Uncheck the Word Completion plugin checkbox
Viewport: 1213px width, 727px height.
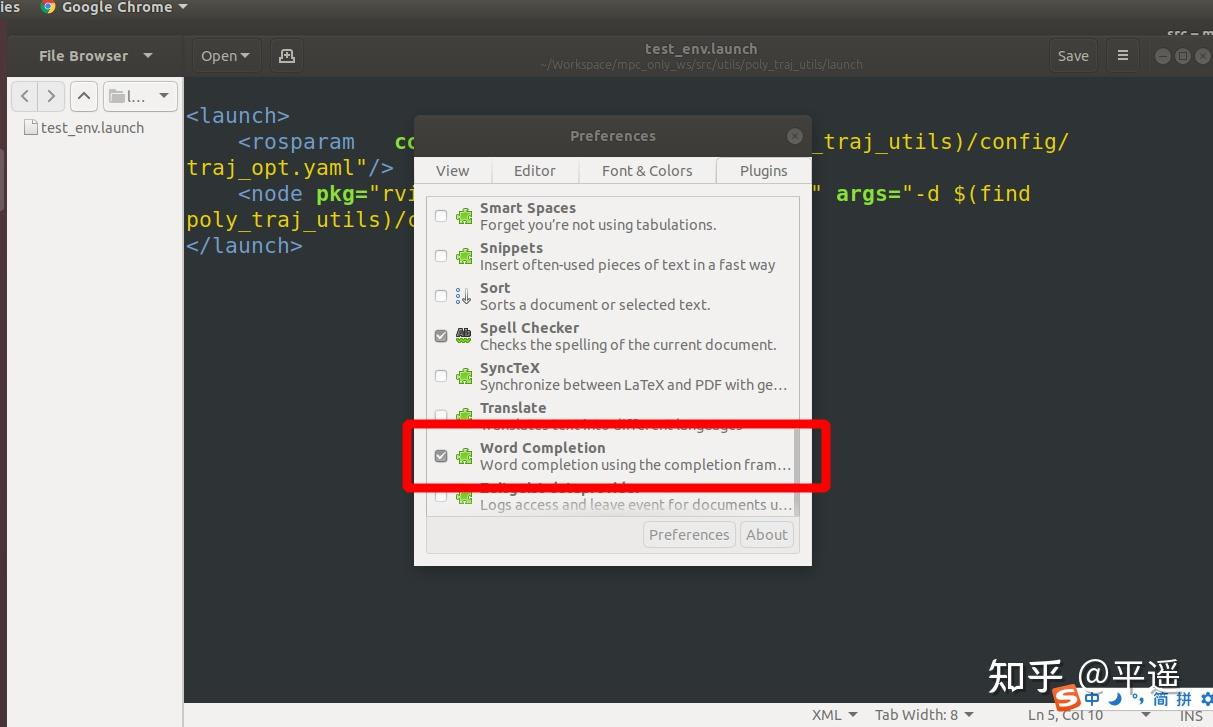441,456
